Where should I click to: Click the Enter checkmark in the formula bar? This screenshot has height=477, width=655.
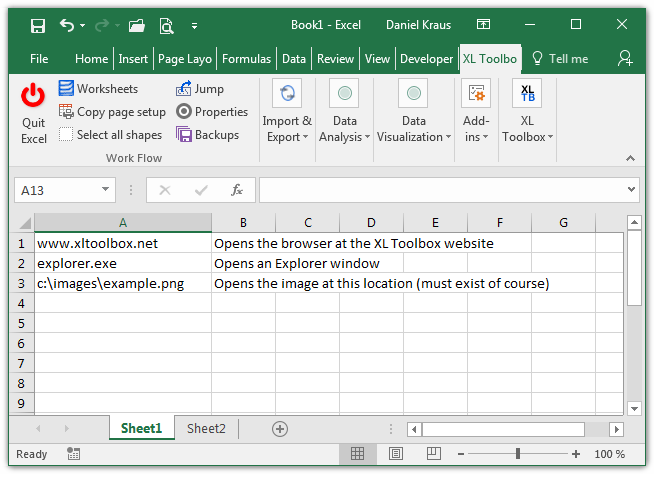click(201, 190)
